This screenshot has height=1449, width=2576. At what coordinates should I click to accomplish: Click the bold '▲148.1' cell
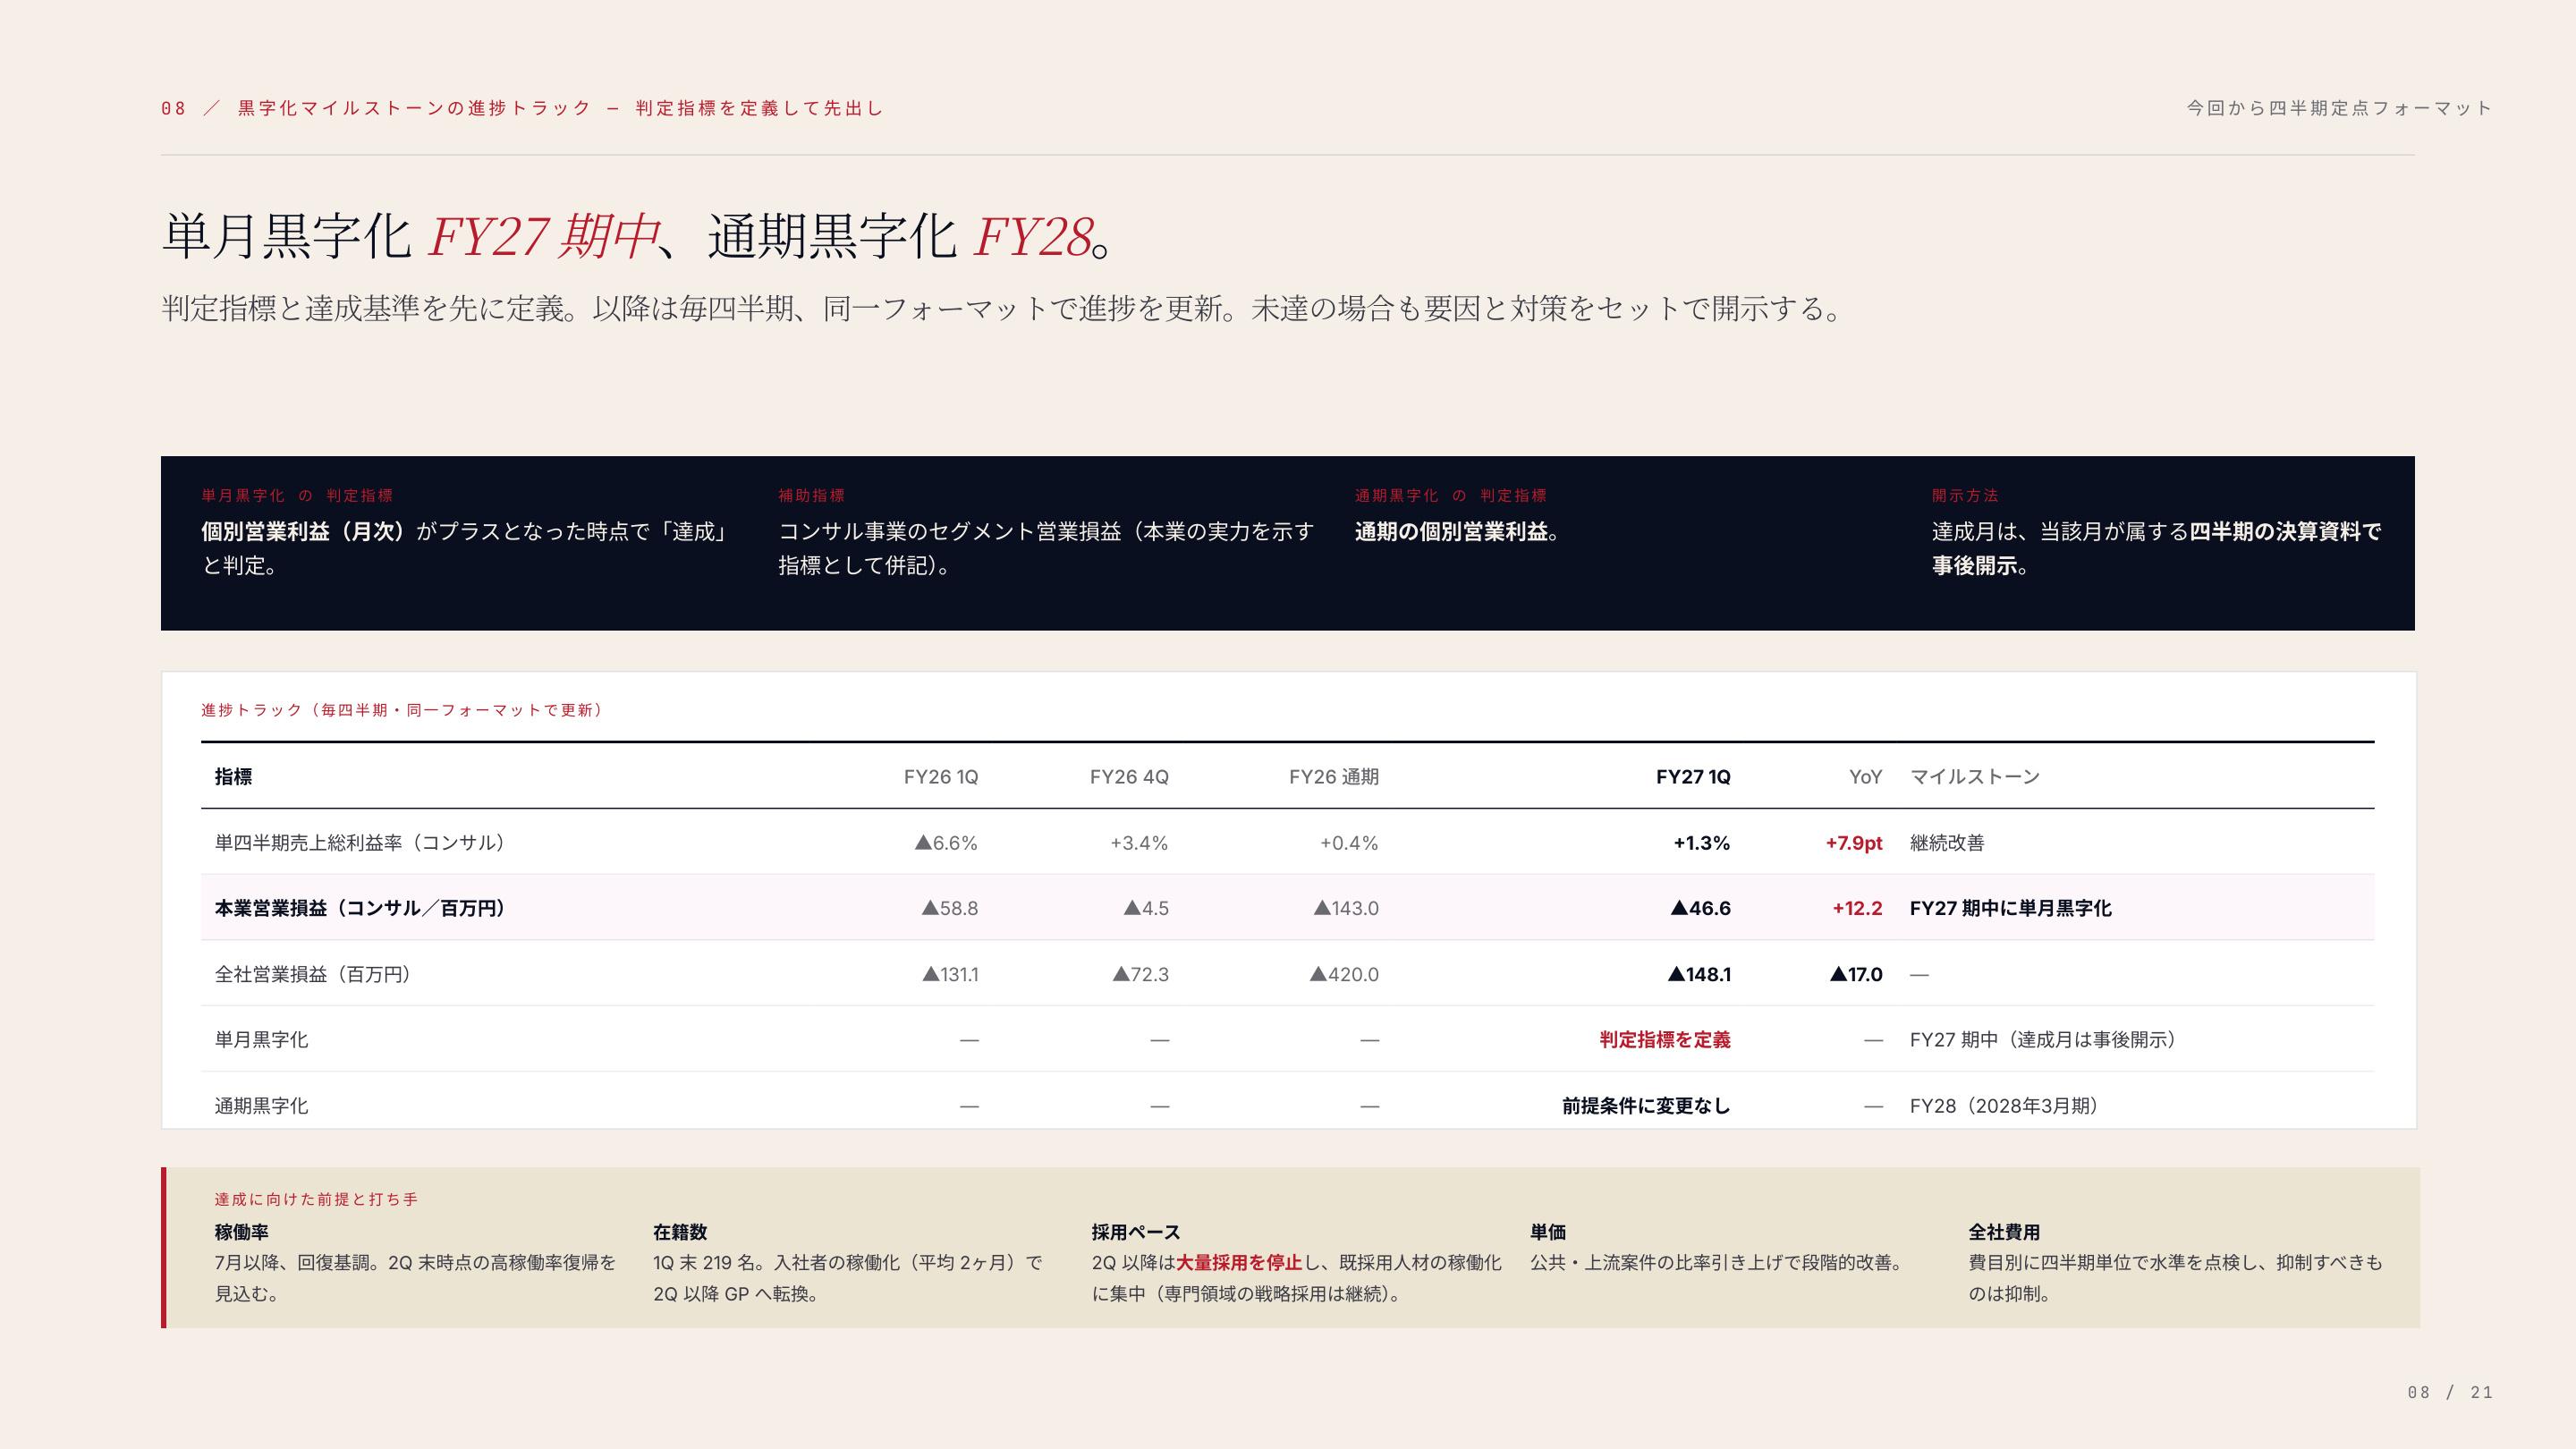click(x=1699, y=974)
